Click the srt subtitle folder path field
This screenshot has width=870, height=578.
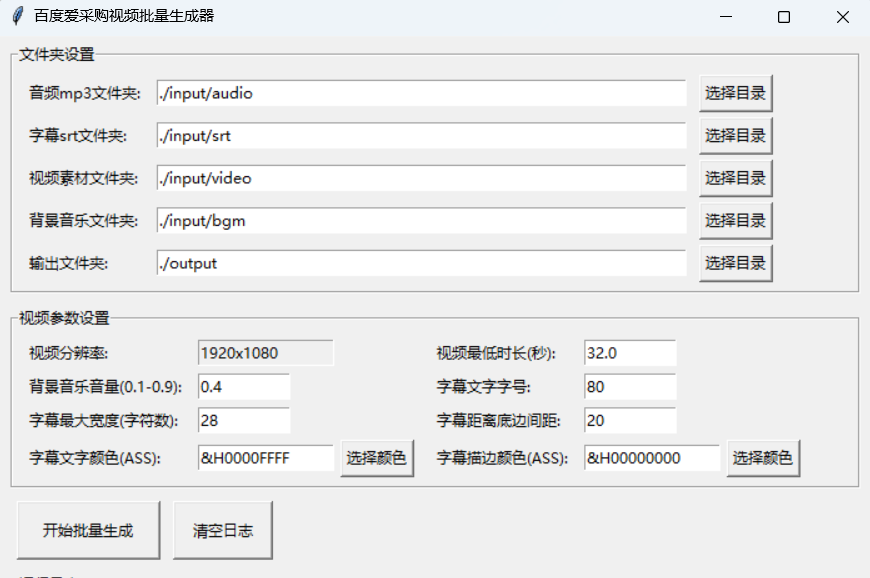420,135
